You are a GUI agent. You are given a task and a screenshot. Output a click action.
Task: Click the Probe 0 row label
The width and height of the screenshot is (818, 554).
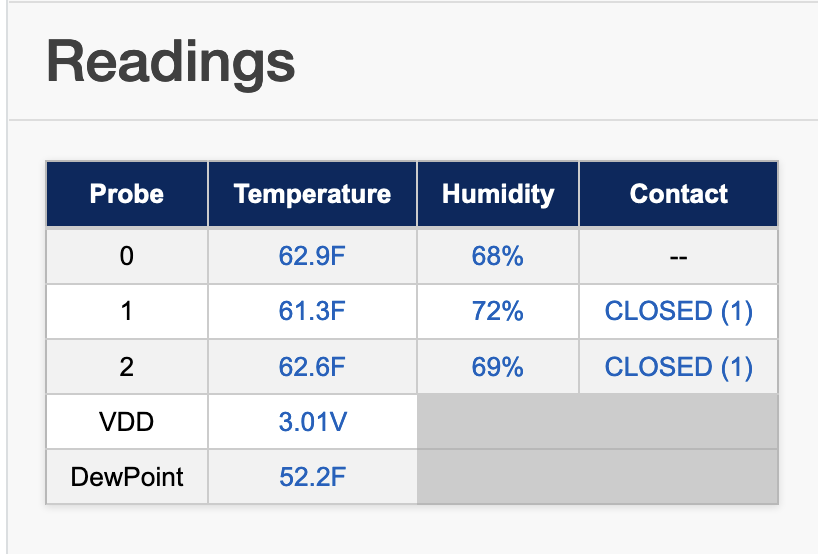pyautogui.click(x=127, y=256)
